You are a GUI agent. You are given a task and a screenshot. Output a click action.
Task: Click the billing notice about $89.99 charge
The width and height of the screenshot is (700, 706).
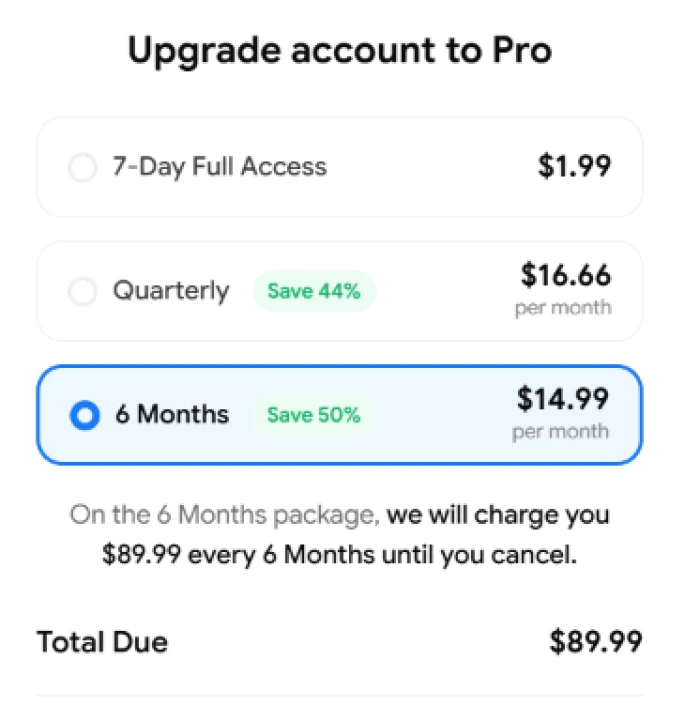coord(340,535)
